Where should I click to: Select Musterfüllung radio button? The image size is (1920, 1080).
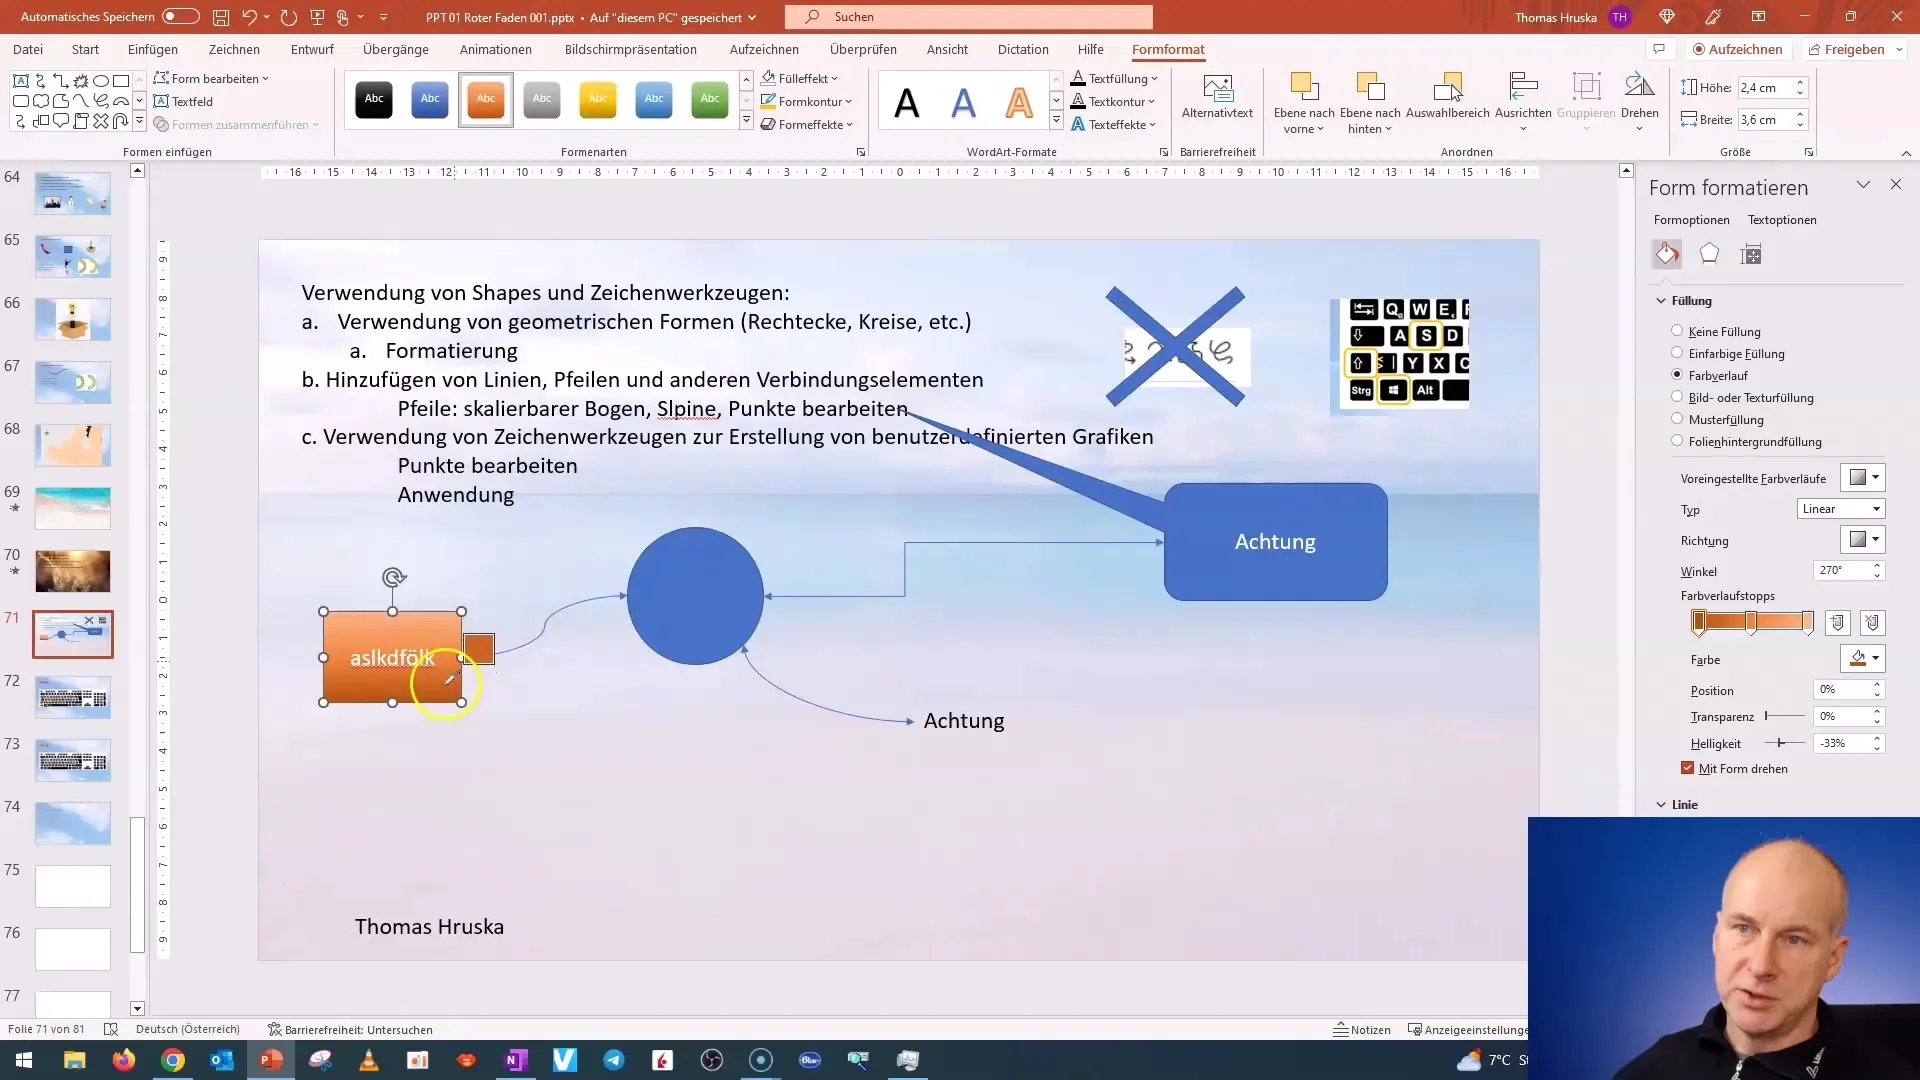click(x=1677, y=419)
